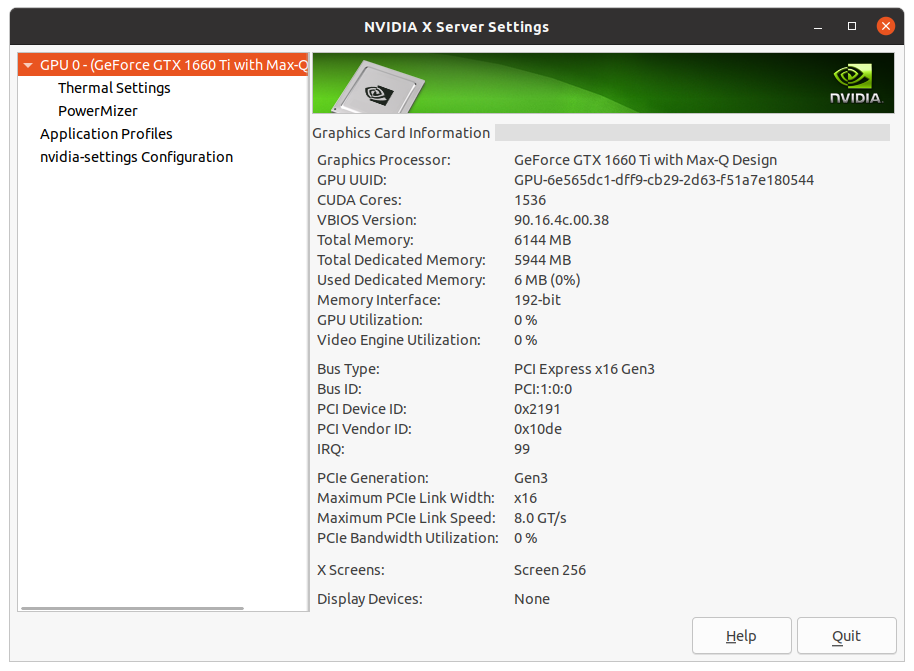The width and height of the screenshot is (914, 671).
Task: Click the Graphics Processor value text
Action: pos(645,160)
